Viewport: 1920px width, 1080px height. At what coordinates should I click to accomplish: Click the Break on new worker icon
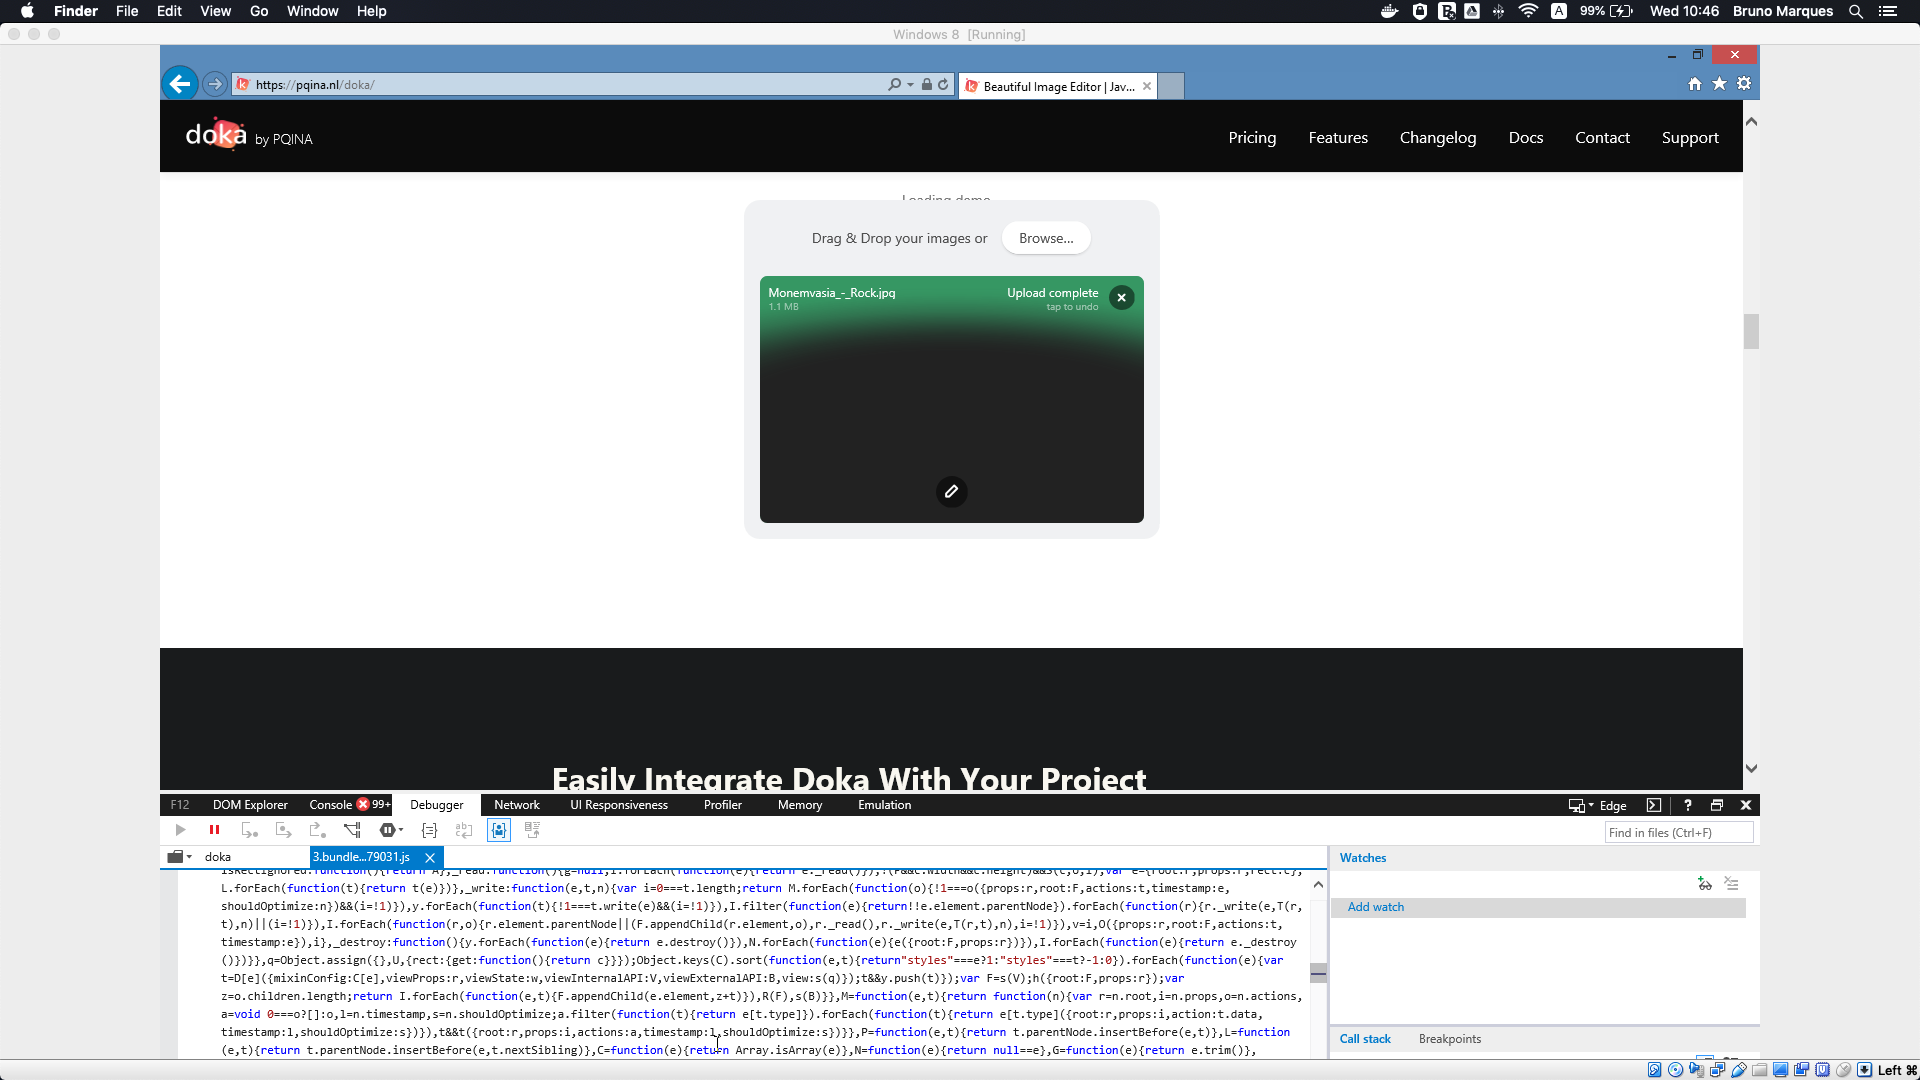click(x=352, y=830)
